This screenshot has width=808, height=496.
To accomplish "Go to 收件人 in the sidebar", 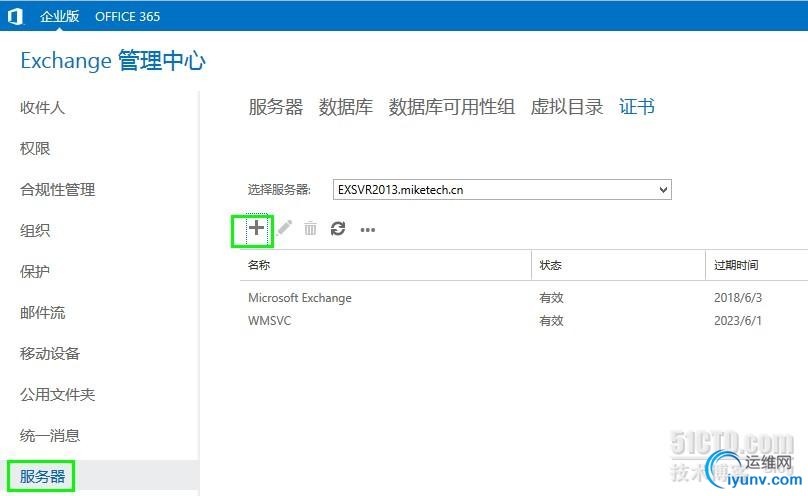I will click(x=42, y=108).
